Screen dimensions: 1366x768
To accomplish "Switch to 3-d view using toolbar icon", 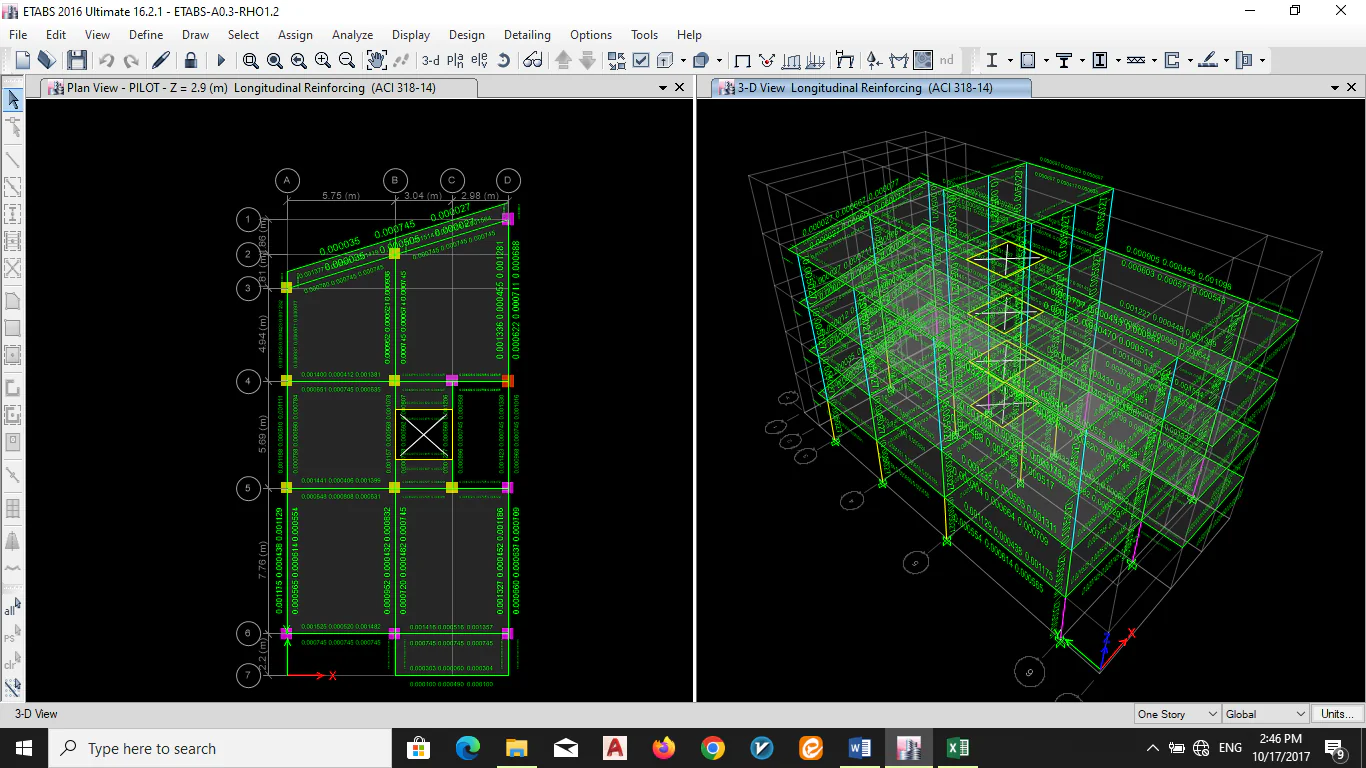I will point(430,61).
